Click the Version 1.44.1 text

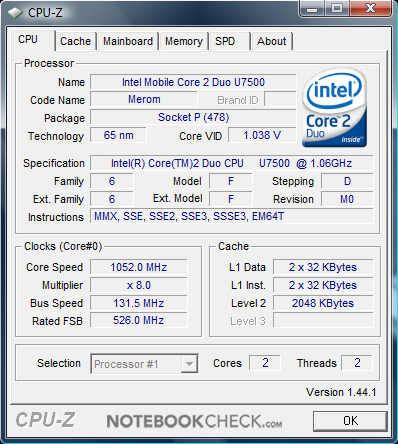click(341, 392)
